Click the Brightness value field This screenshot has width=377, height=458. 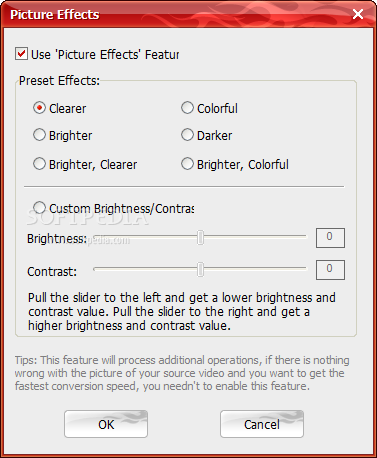(330, 238)
